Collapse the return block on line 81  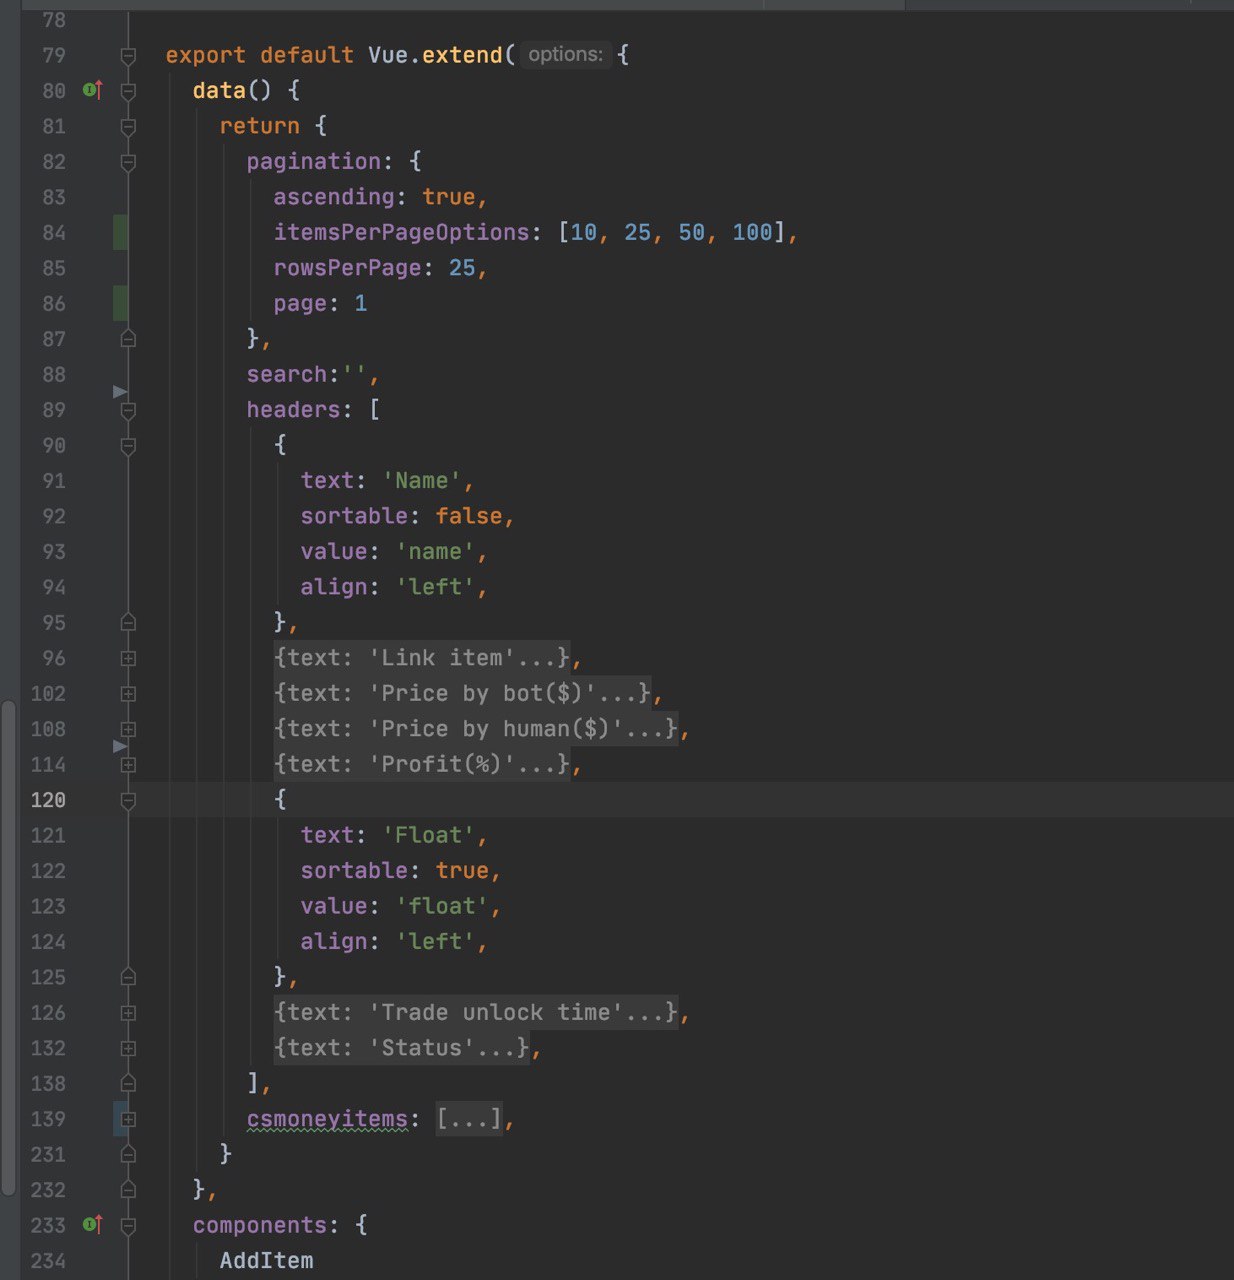[x=128, y=127]
